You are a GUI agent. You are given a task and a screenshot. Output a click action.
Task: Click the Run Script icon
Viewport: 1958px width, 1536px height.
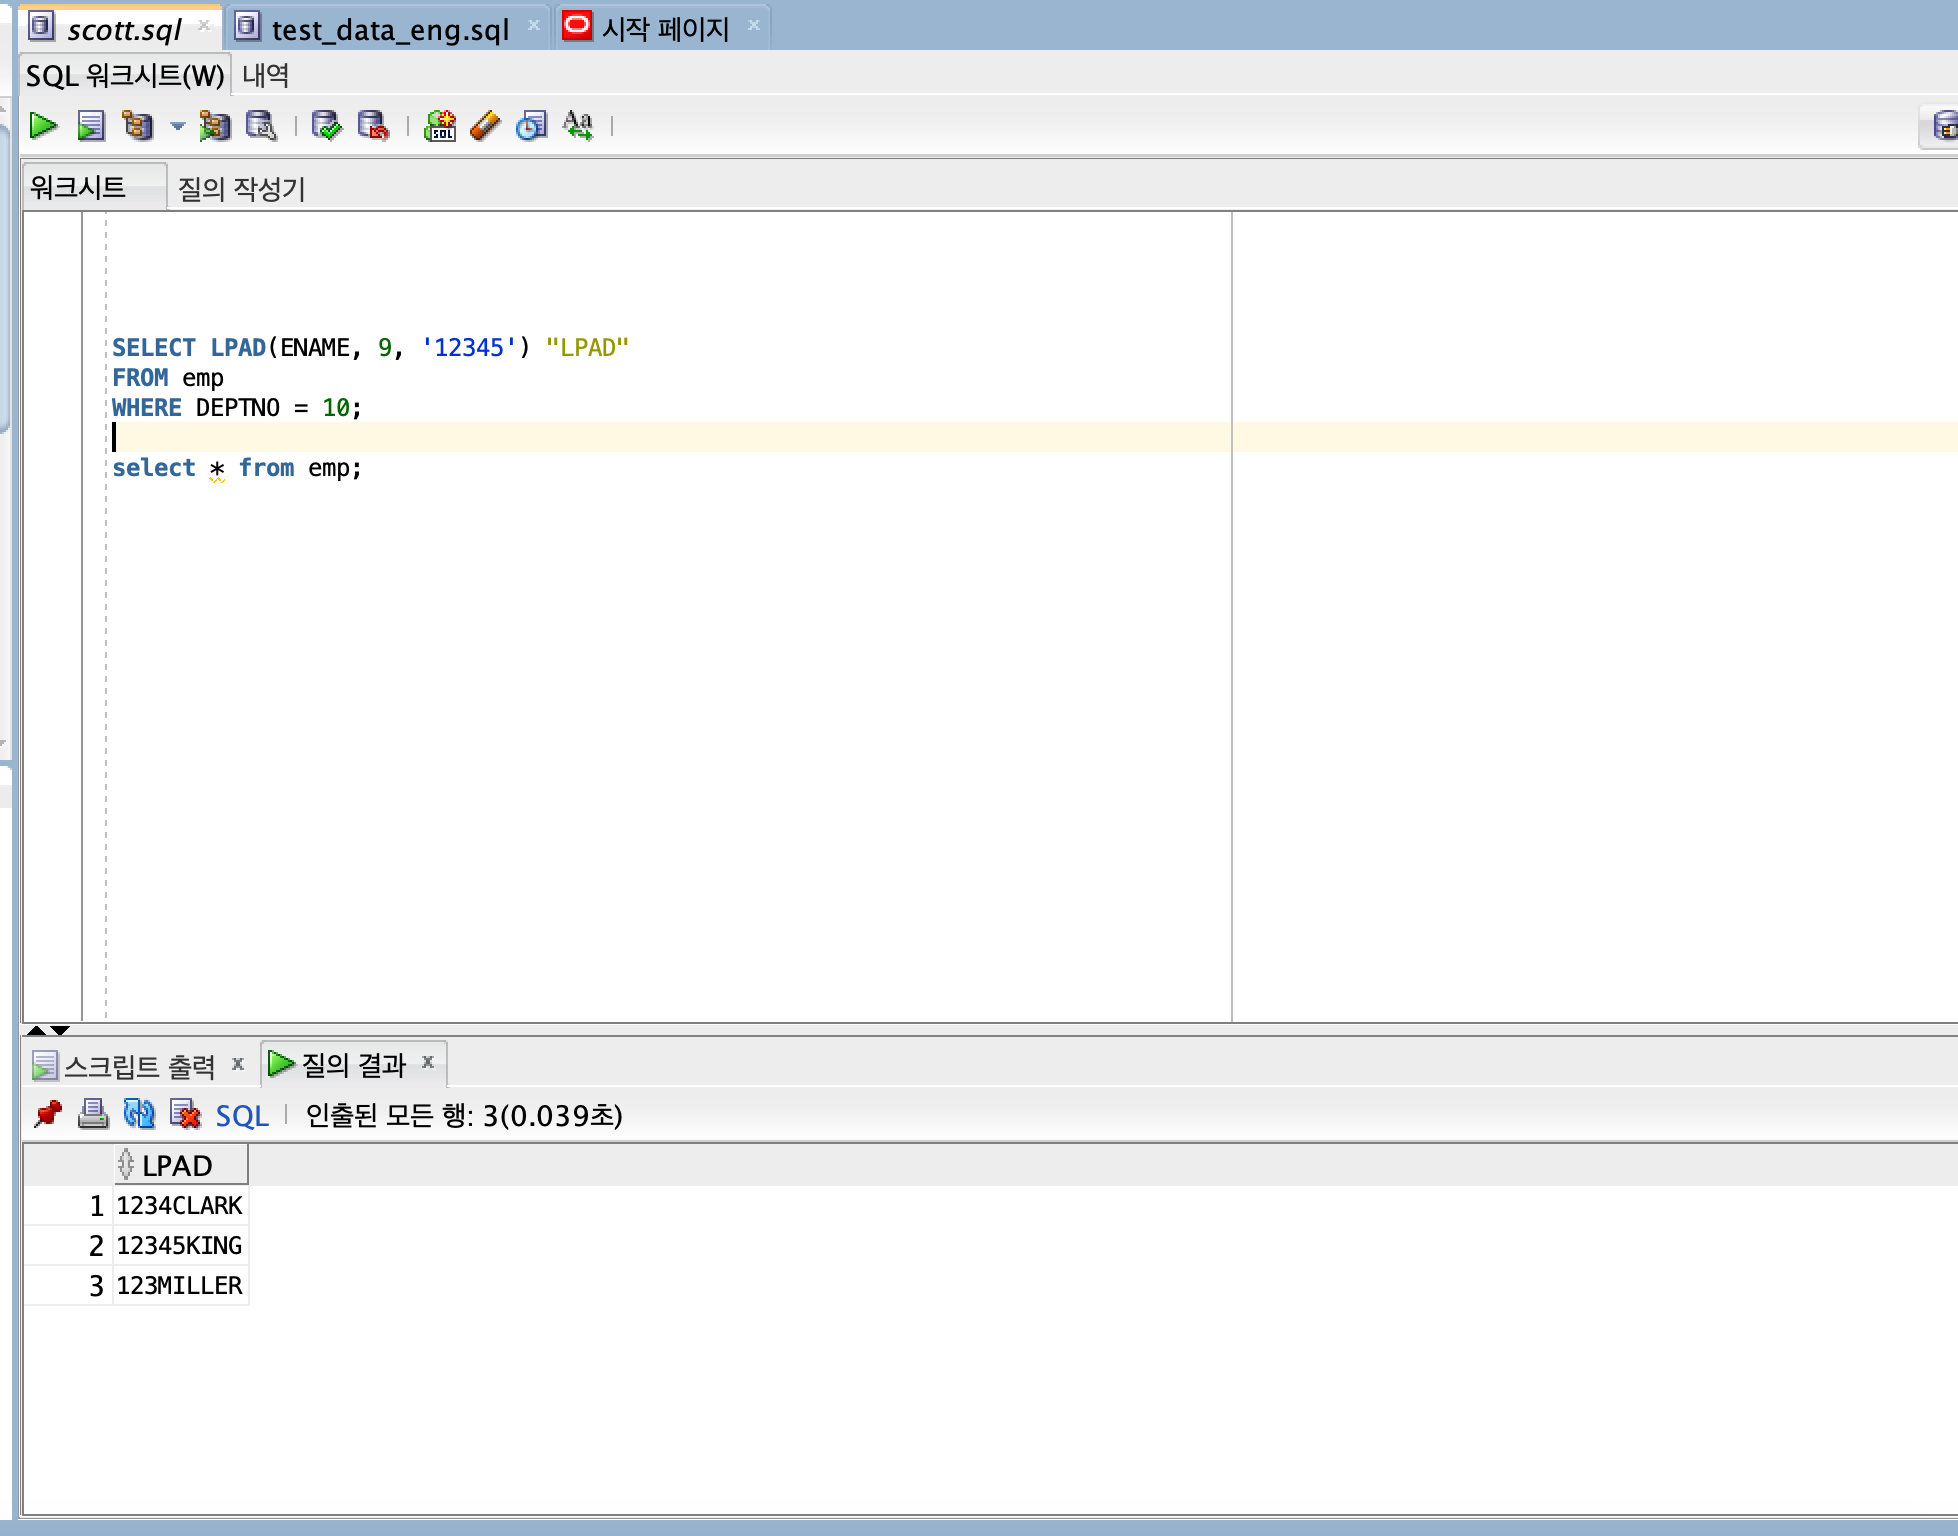[91, 126]
